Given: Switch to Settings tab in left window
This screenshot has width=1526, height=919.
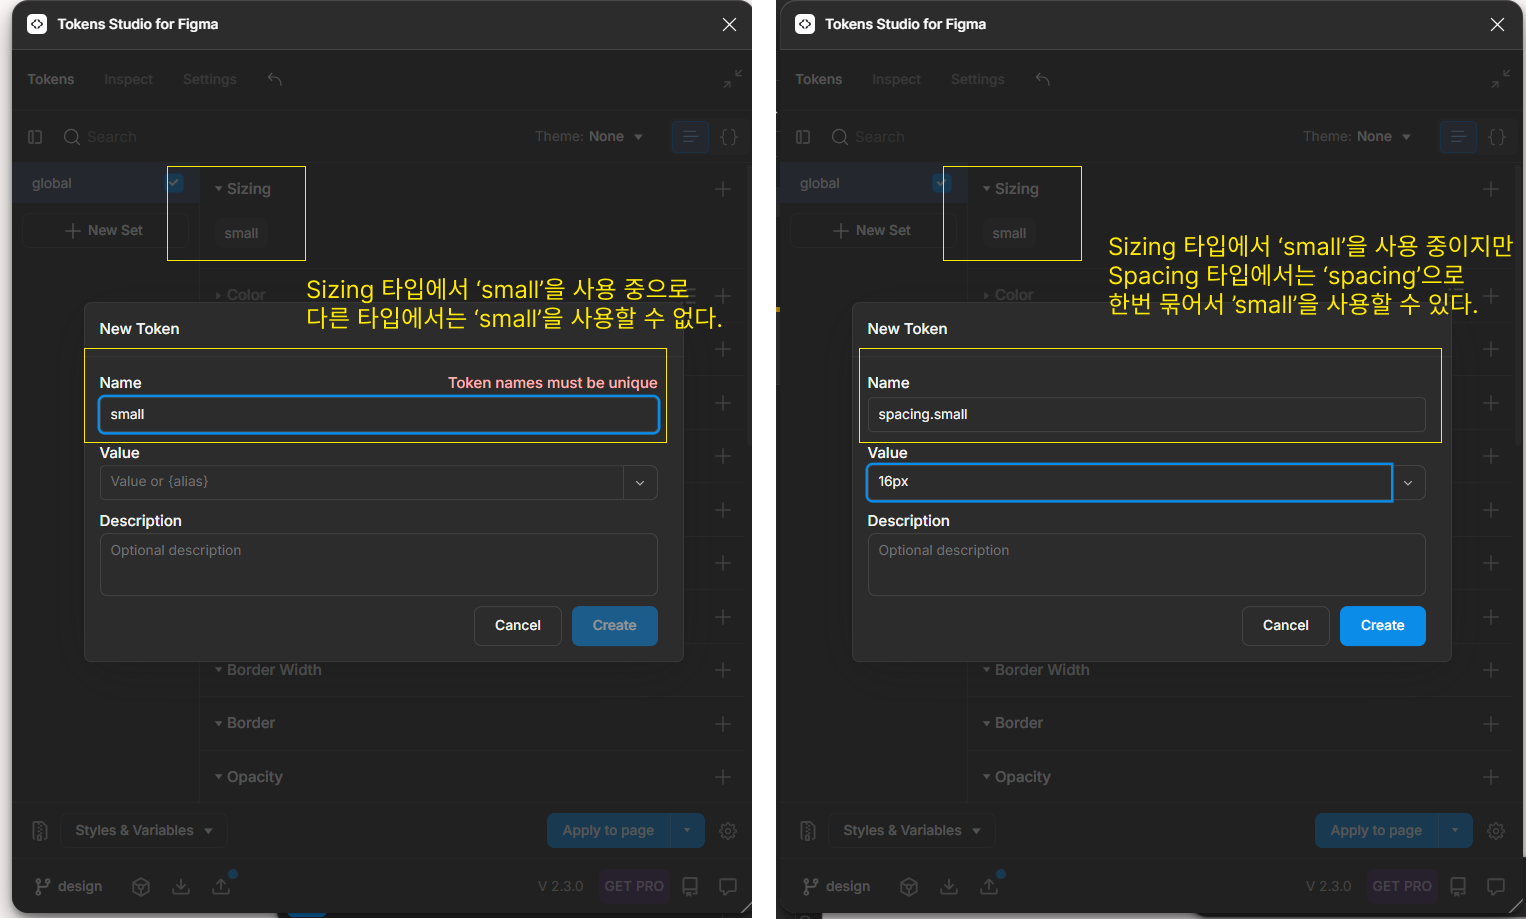Looking at the screenshot, I should (x=209, y=80).
